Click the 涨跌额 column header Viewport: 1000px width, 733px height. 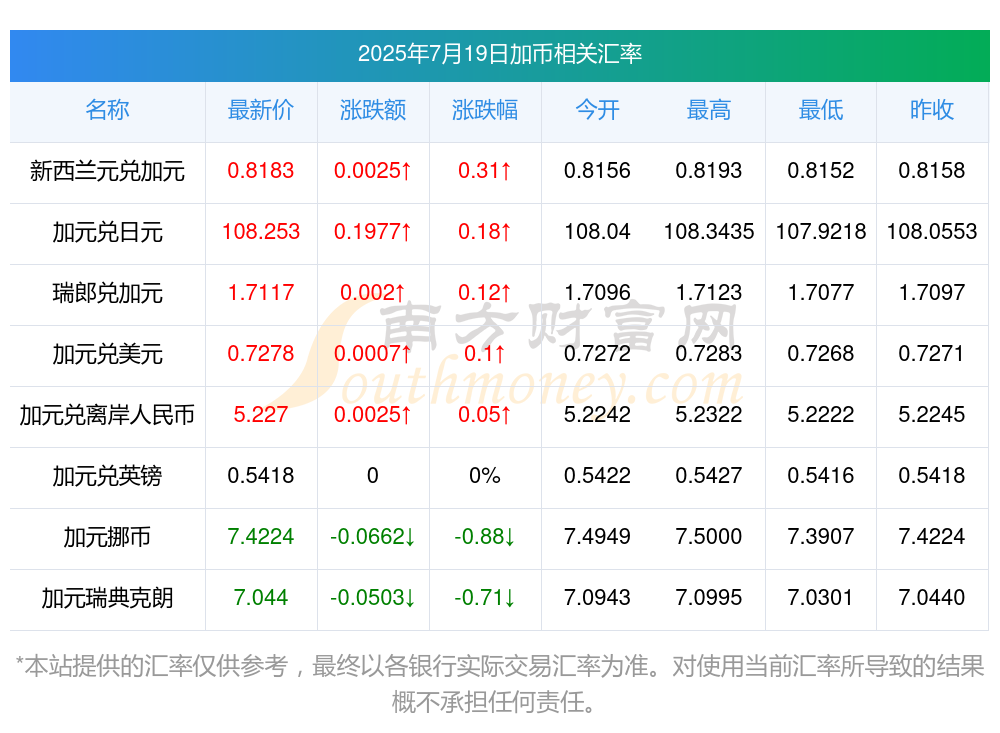pos(372,110)
